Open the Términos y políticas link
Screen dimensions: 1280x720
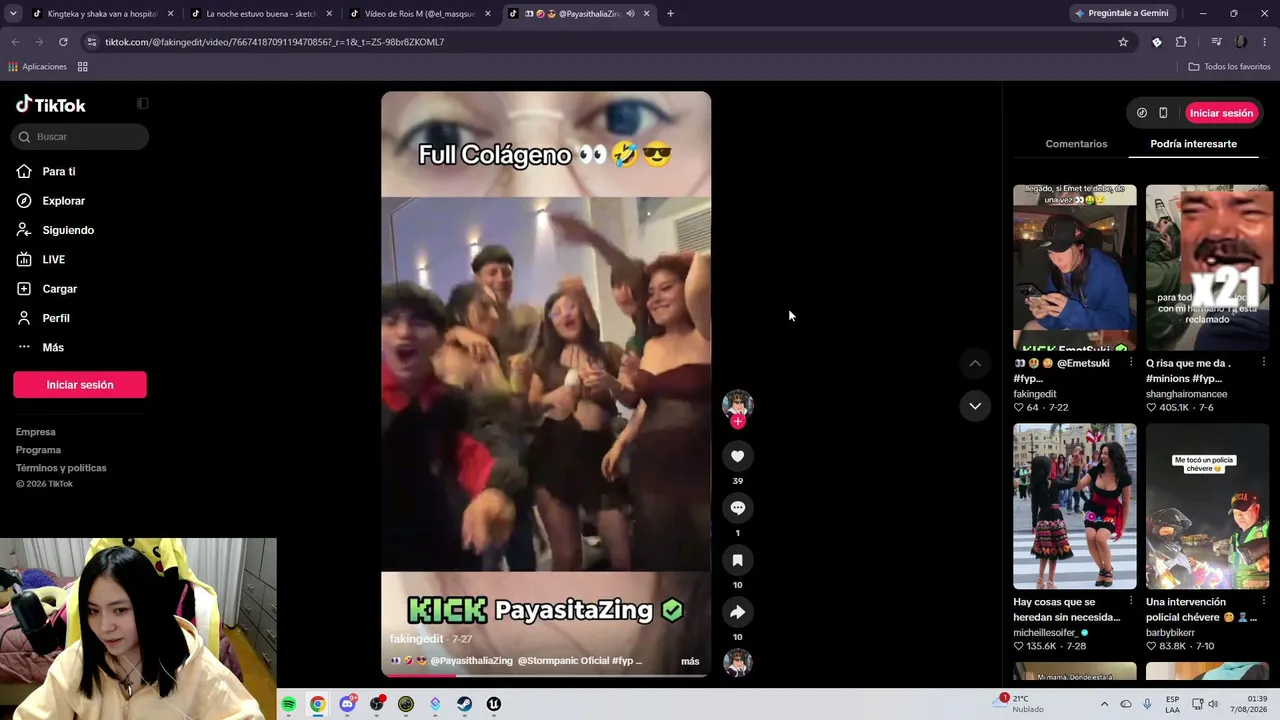[61, 468]
